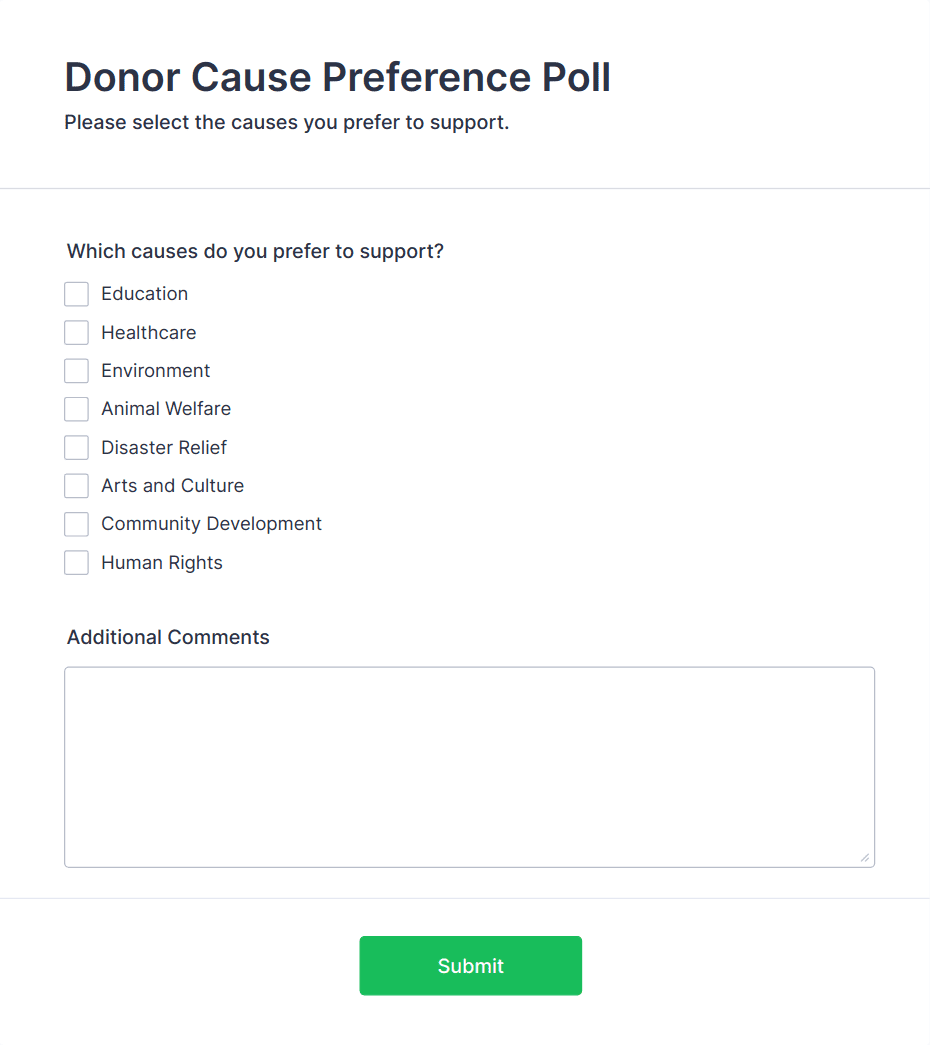This screenshot has height=1045, width=930.
Task: Click the 'Healthcare' label text
Action: click(148, 333)
